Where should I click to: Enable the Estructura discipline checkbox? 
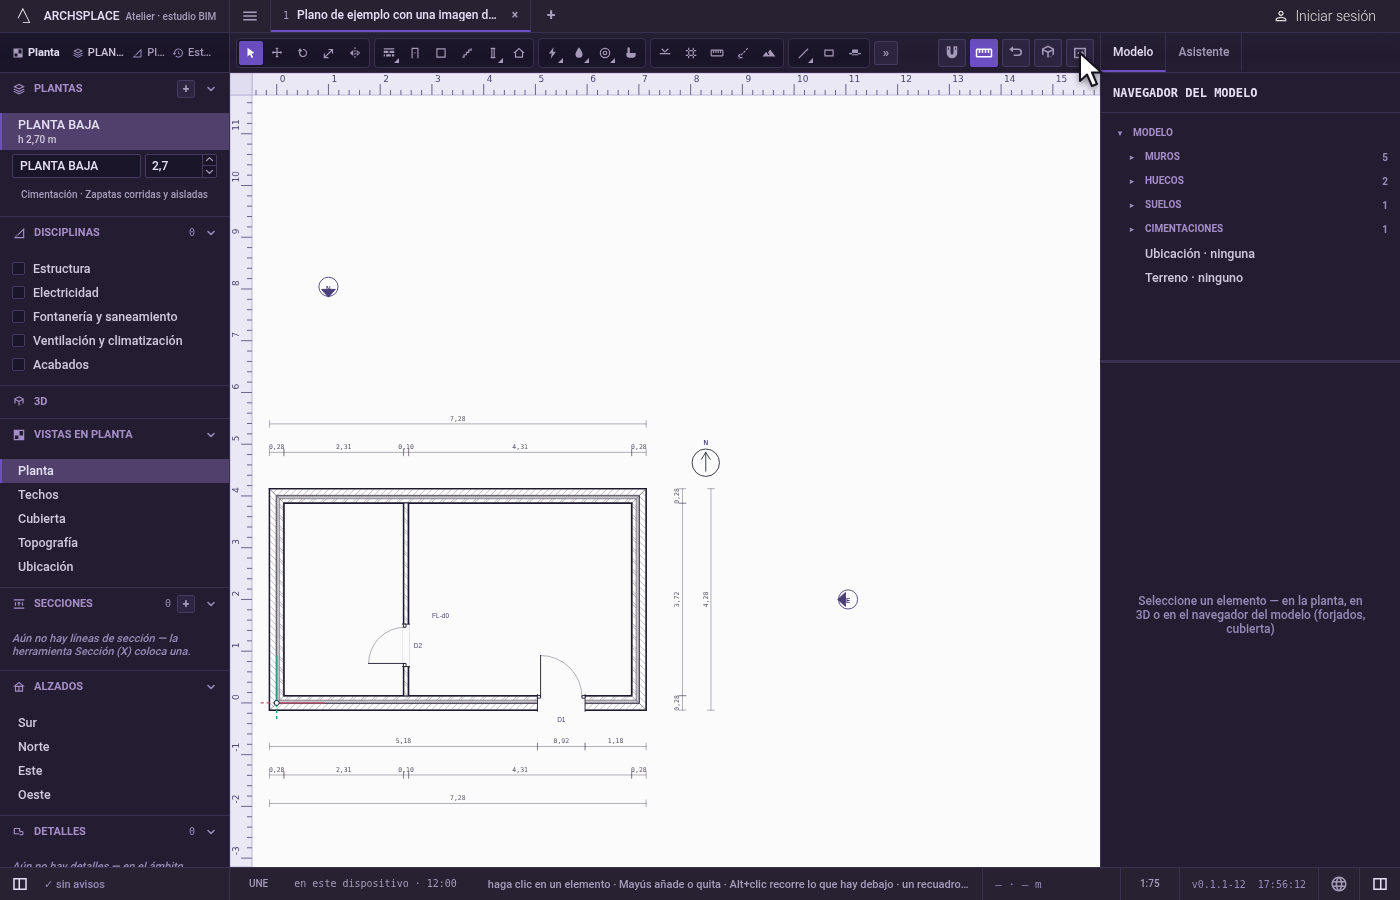coord(18,269)
